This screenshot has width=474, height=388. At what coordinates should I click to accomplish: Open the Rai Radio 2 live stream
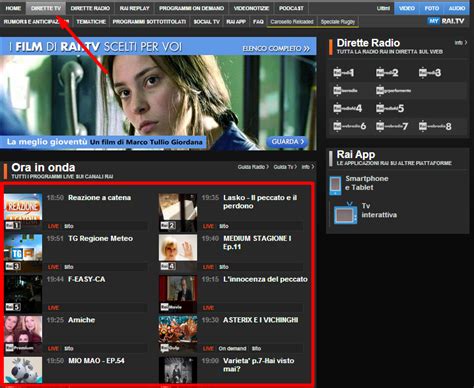(387, 72)
